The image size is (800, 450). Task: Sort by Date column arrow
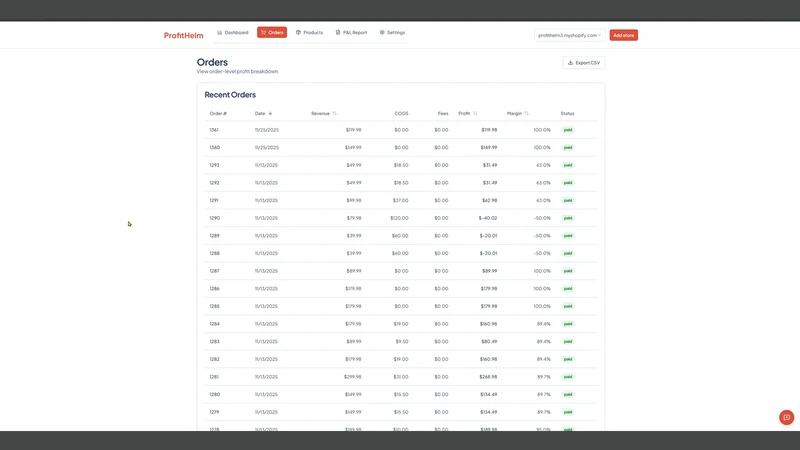click(270, 113)
